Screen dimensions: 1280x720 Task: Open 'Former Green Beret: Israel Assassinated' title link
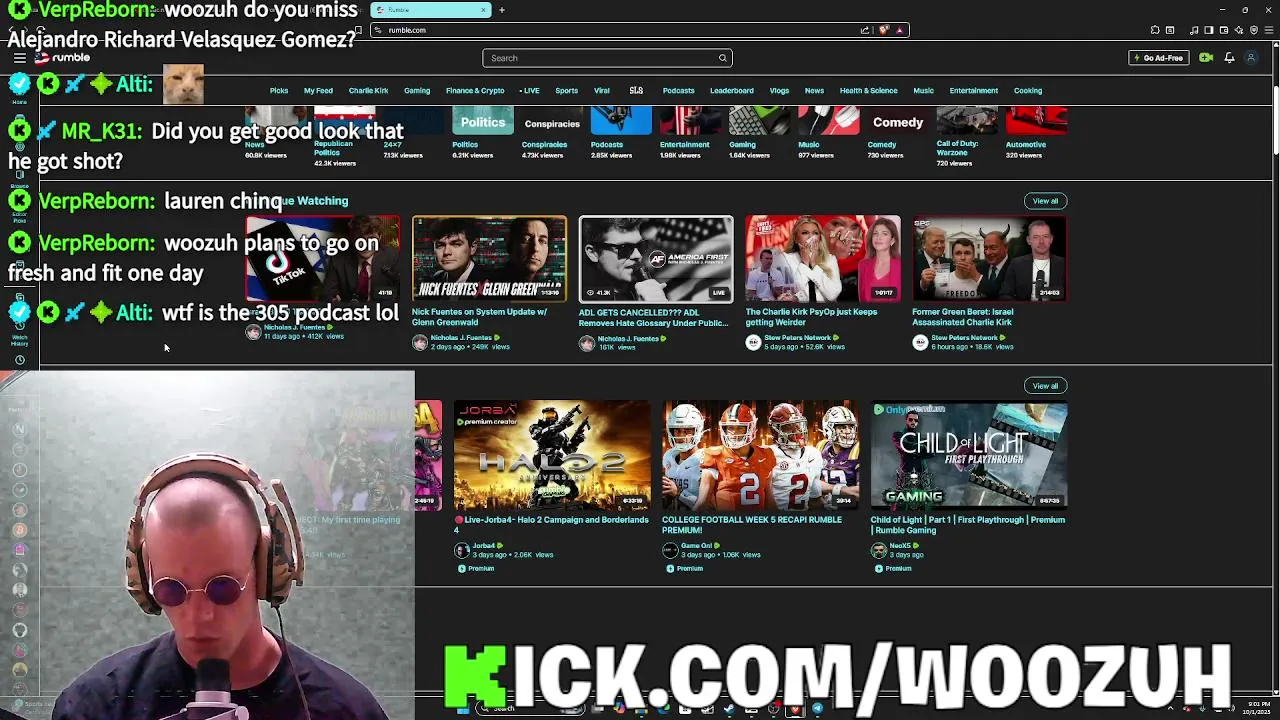pyautogui.click(x=962, y=317)
